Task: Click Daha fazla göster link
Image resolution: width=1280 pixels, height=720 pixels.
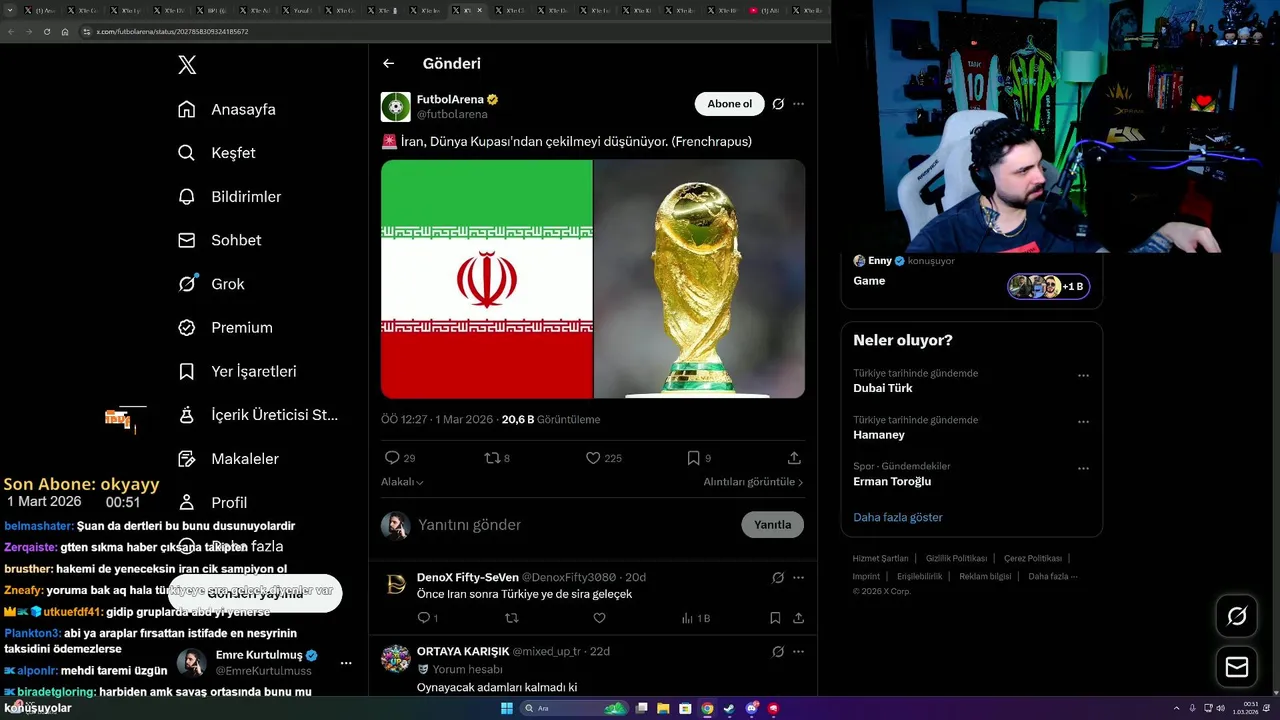Action: [x=898, y=517]
